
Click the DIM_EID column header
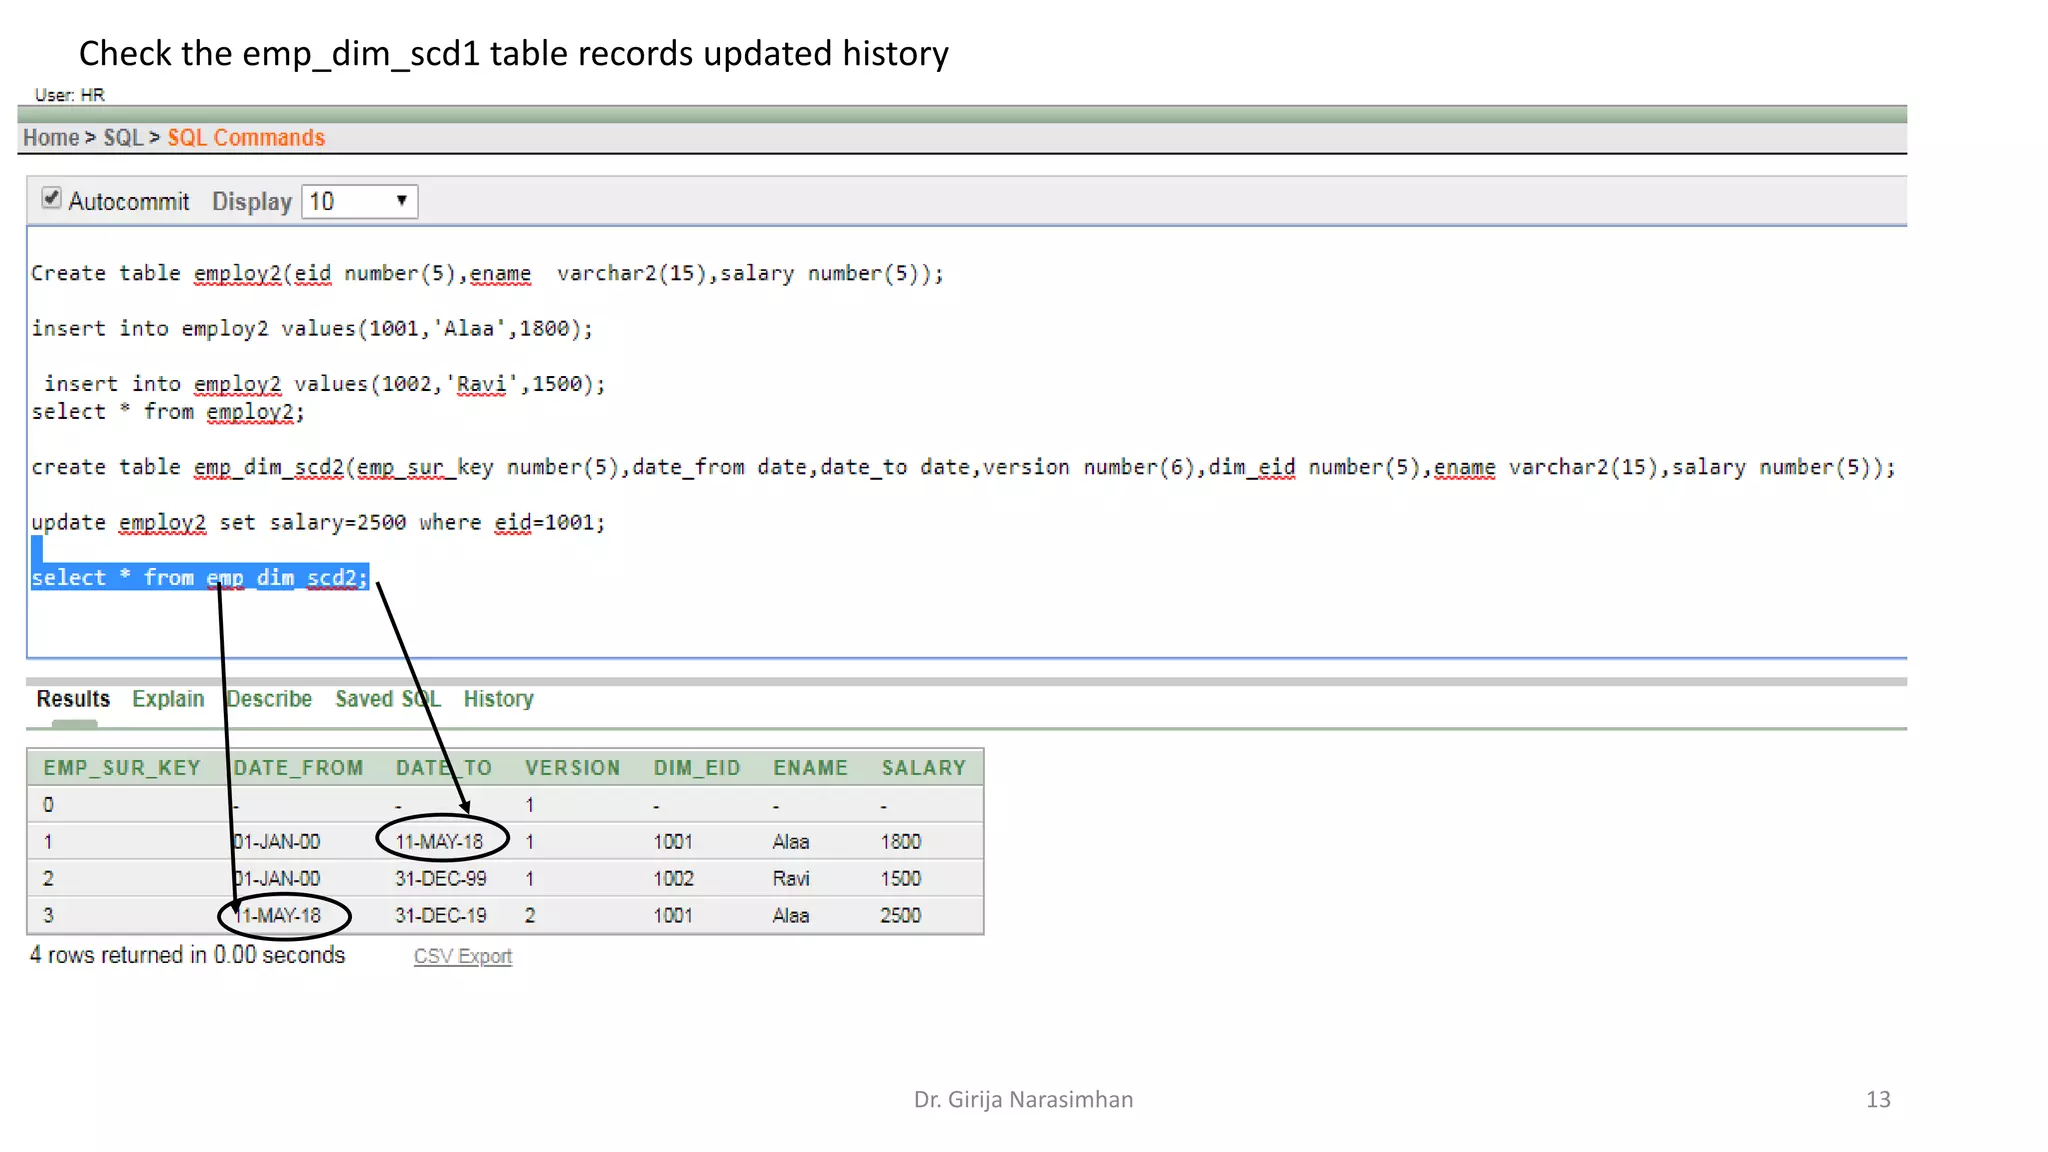click(x=697, y=768)
